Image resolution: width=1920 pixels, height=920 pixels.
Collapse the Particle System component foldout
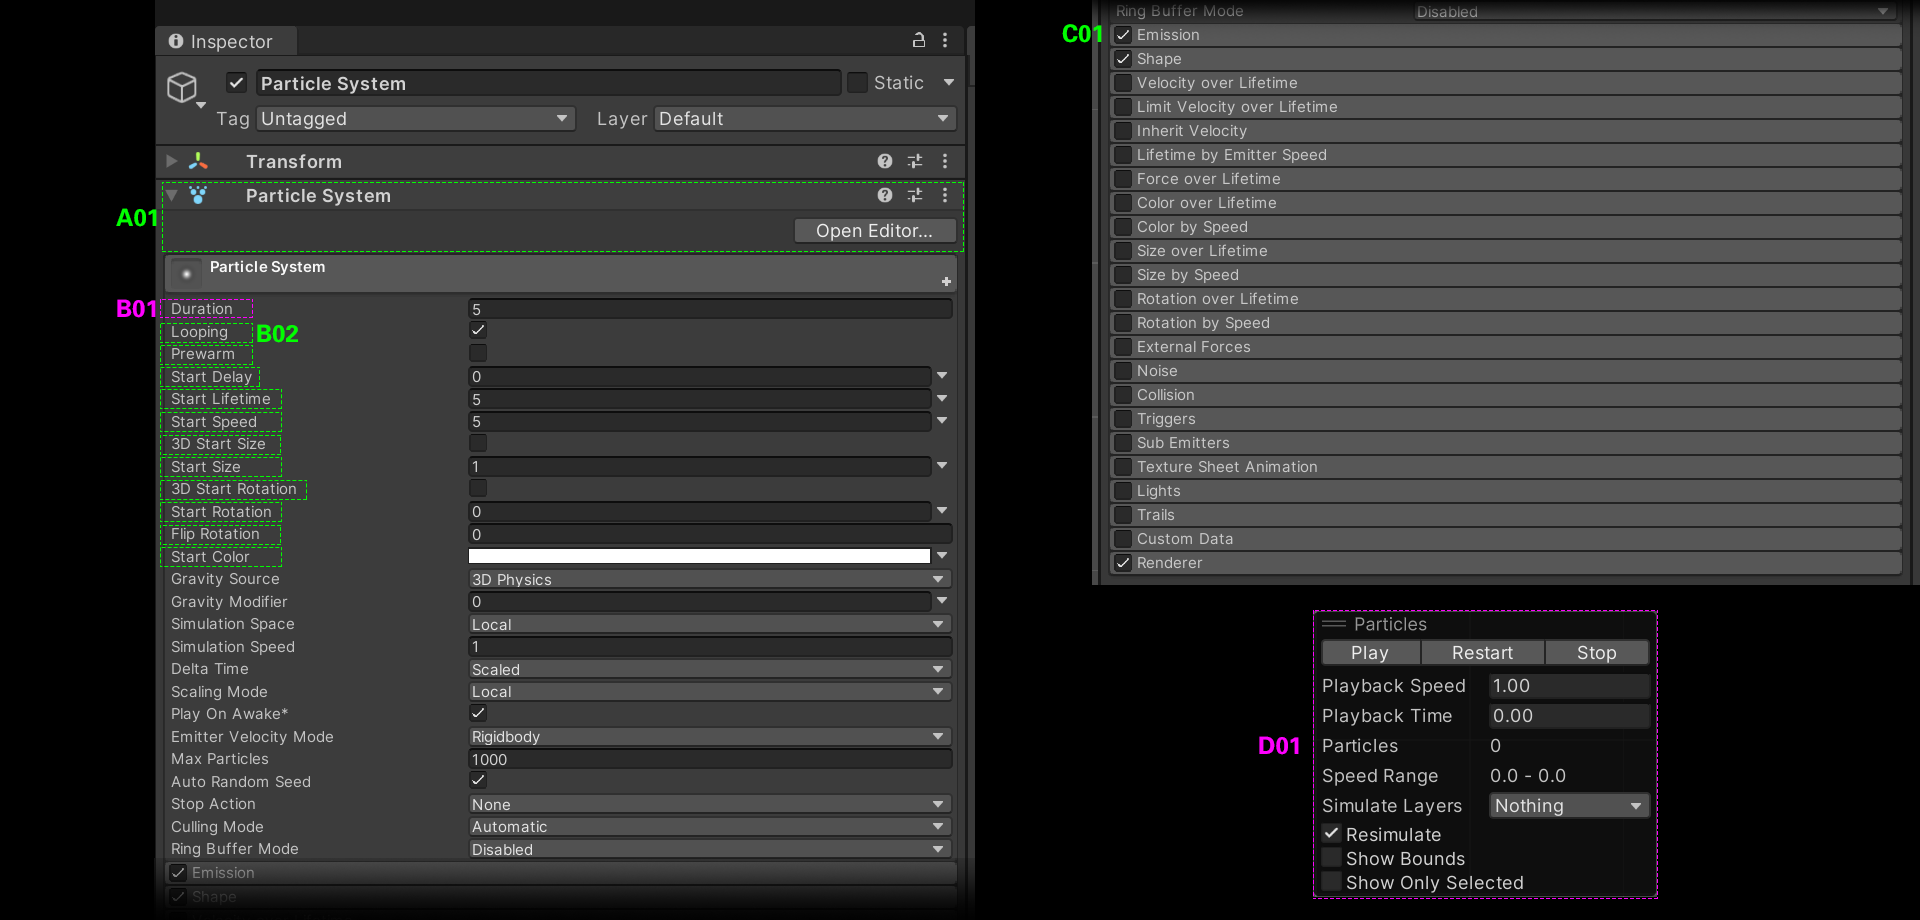(x=172, y=195)
